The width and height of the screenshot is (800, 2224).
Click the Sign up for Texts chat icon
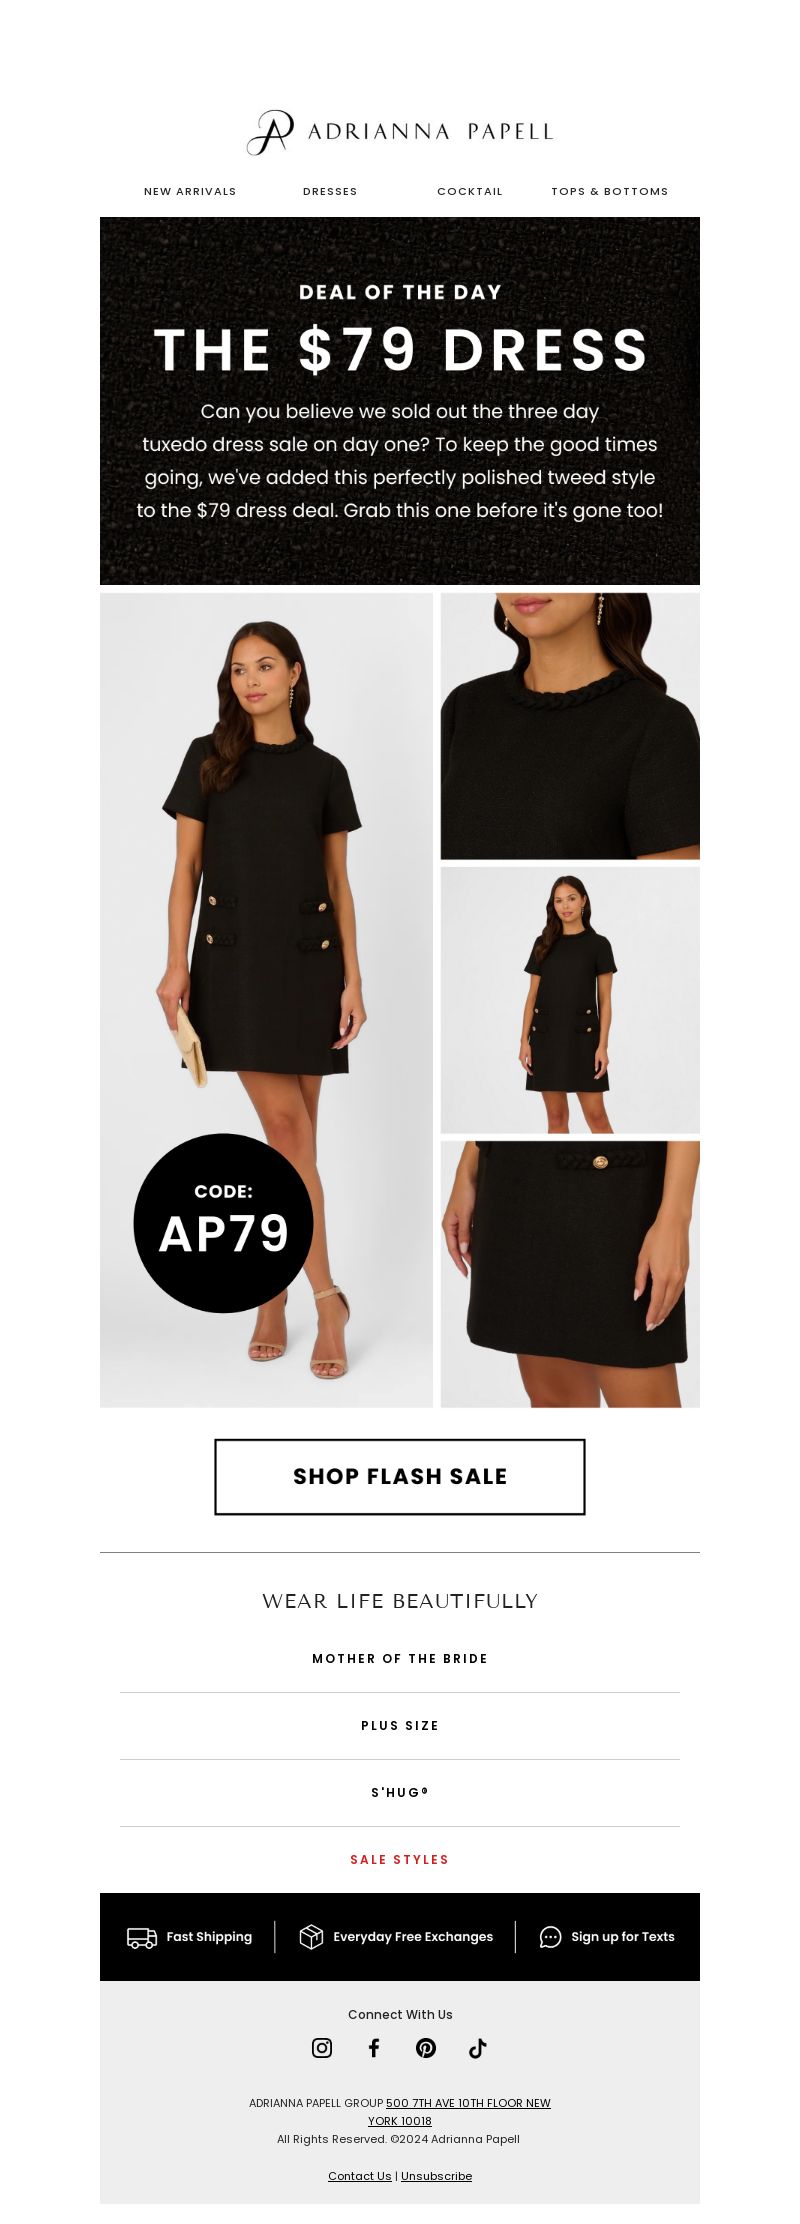click(x=550, y=1937)
